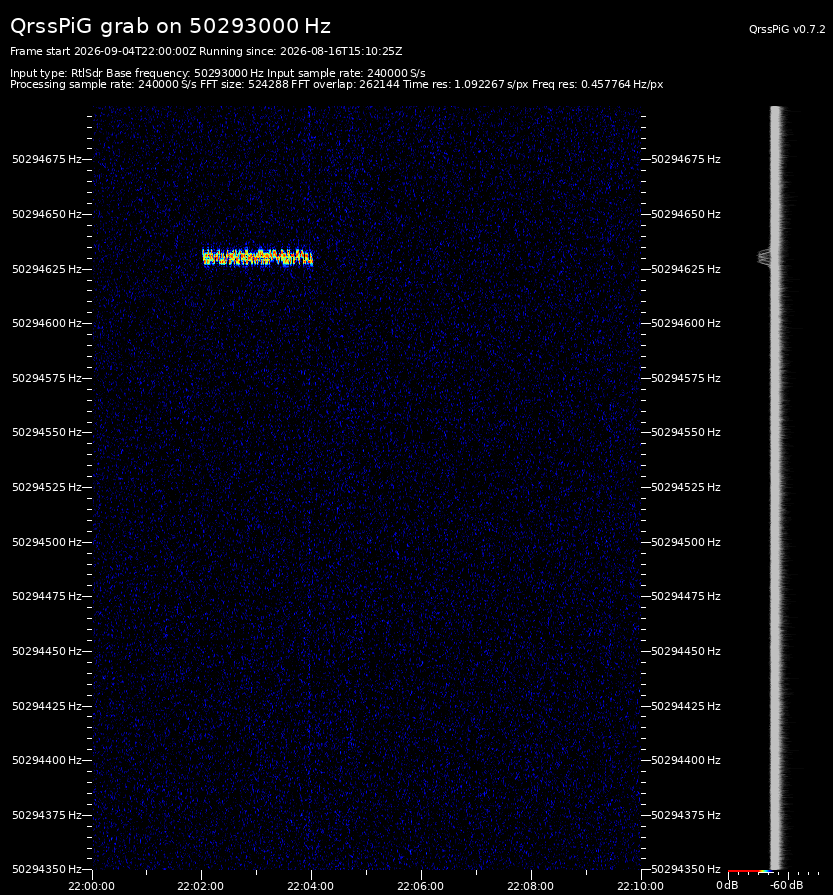Image resolution: width=833 pixels, height=895 pixels.
Task: Click the right 50294400 Hz frequency label
Action: click(686, 760)
